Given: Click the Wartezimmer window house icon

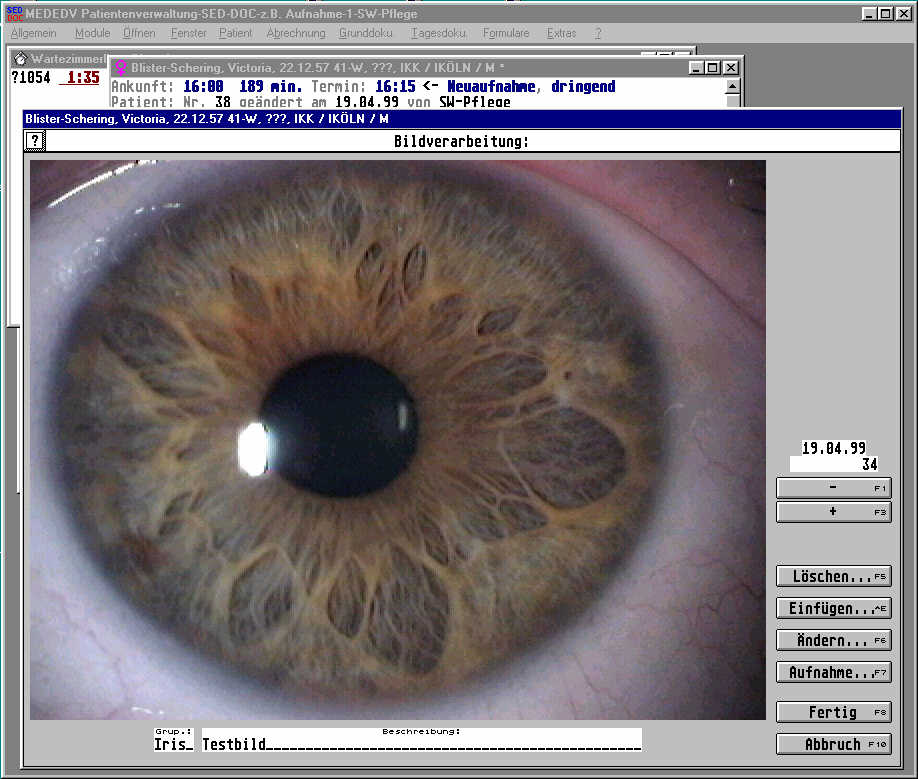Looking at the screenshot, I should pyautogui.click(x=18, y=59).
